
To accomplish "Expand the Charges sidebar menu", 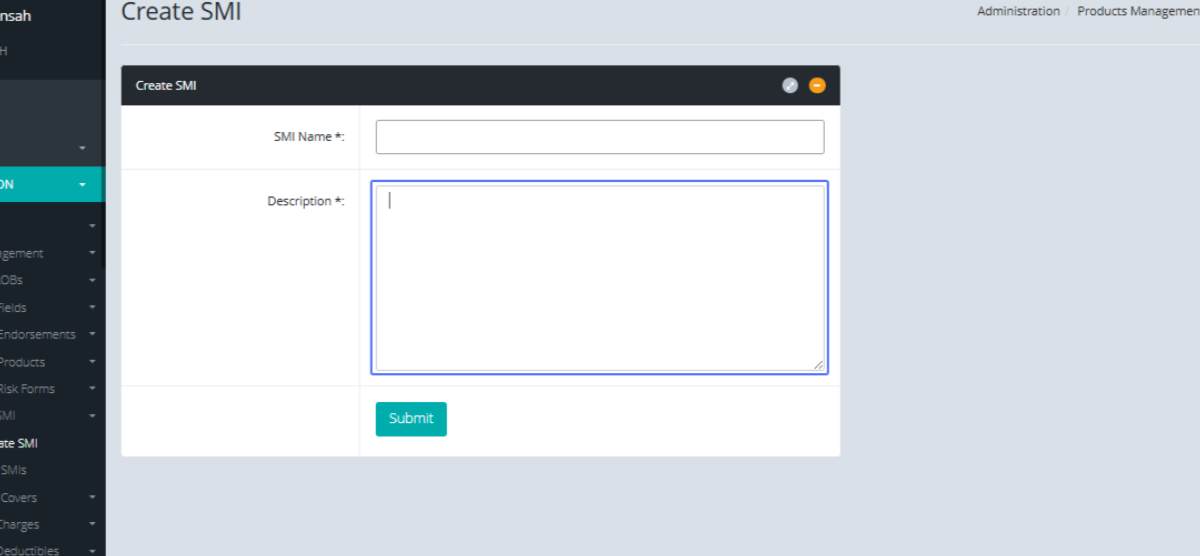I will point(20,524).
